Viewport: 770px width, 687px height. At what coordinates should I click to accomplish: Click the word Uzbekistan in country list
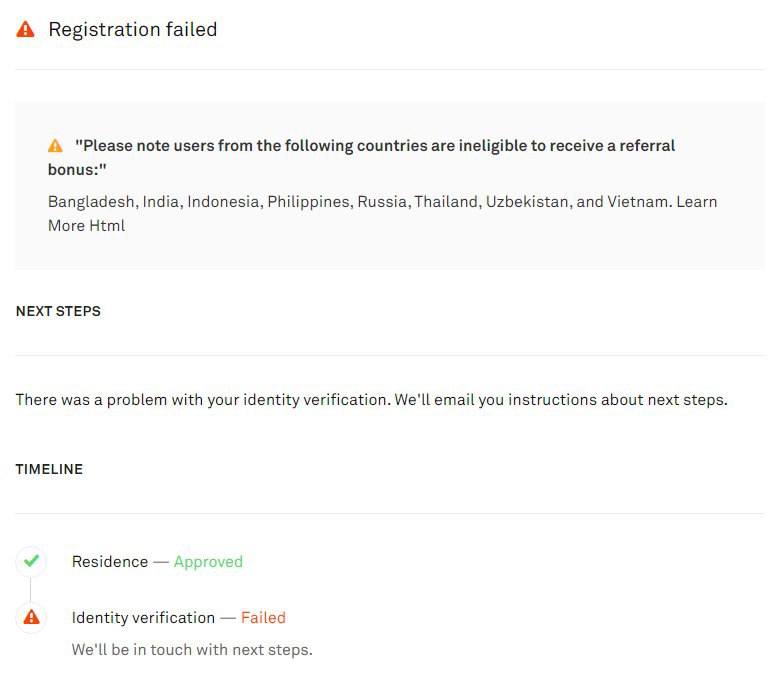[528, 202]
